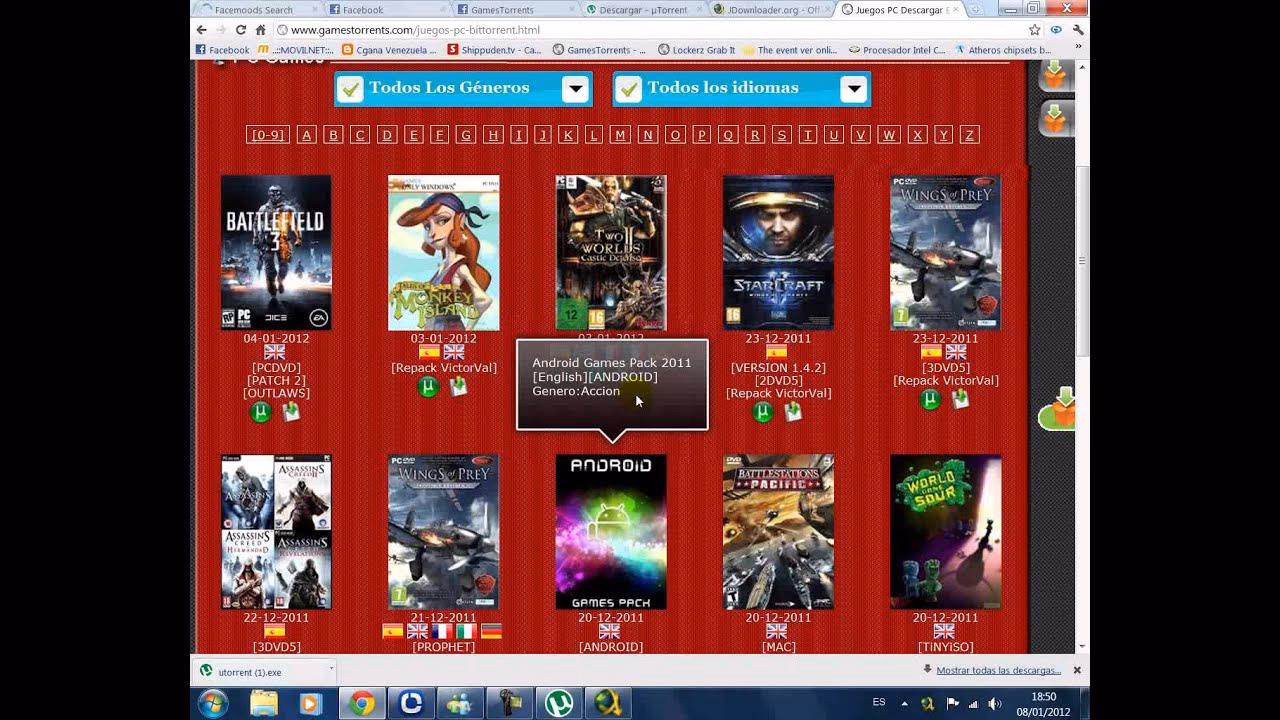1280x720 pixels.
Task: Click the orange download arrow at the top of the right sidebar
Action: tap(1054, 75)
